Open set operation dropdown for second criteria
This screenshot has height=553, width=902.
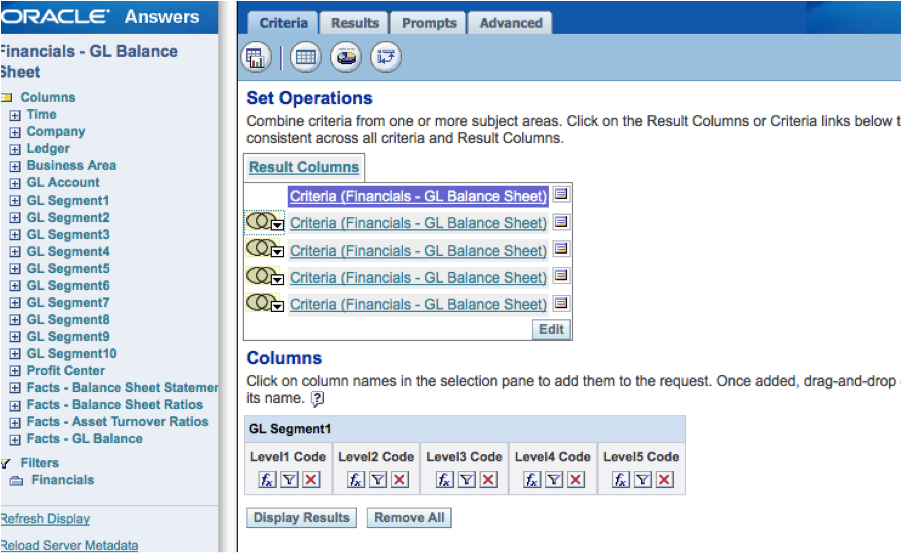pyautogui.click(x=277, y=225)
